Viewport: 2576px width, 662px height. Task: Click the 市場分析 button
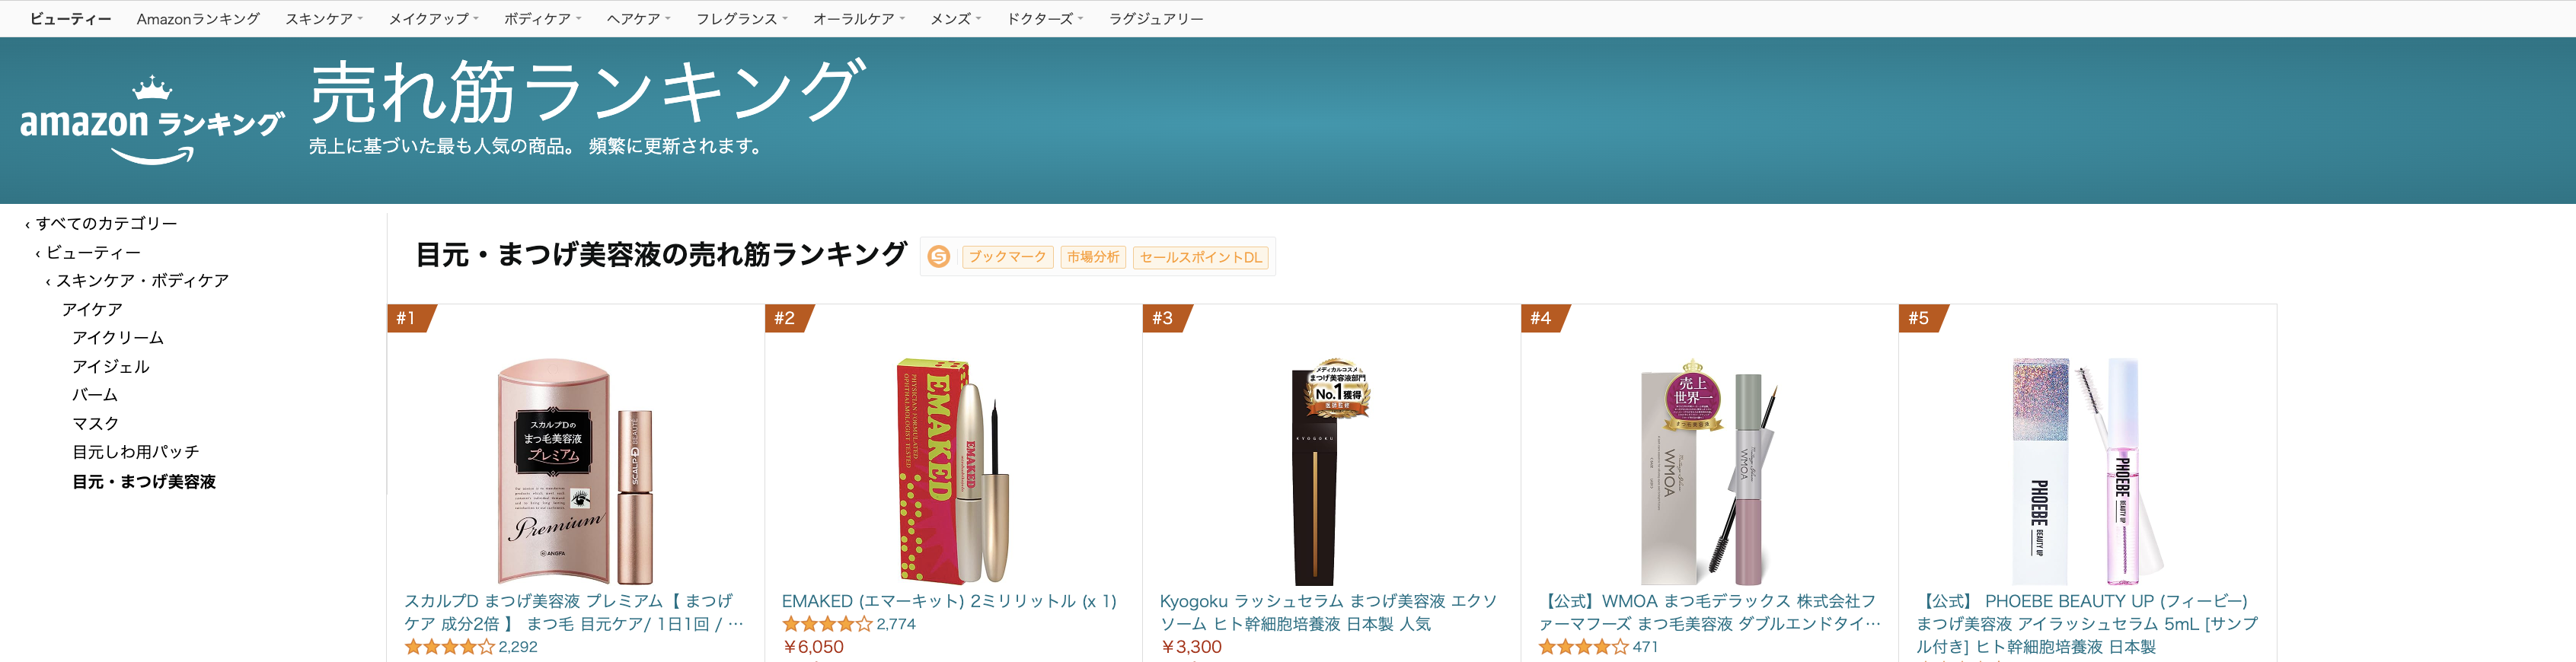pos(1093,257)
